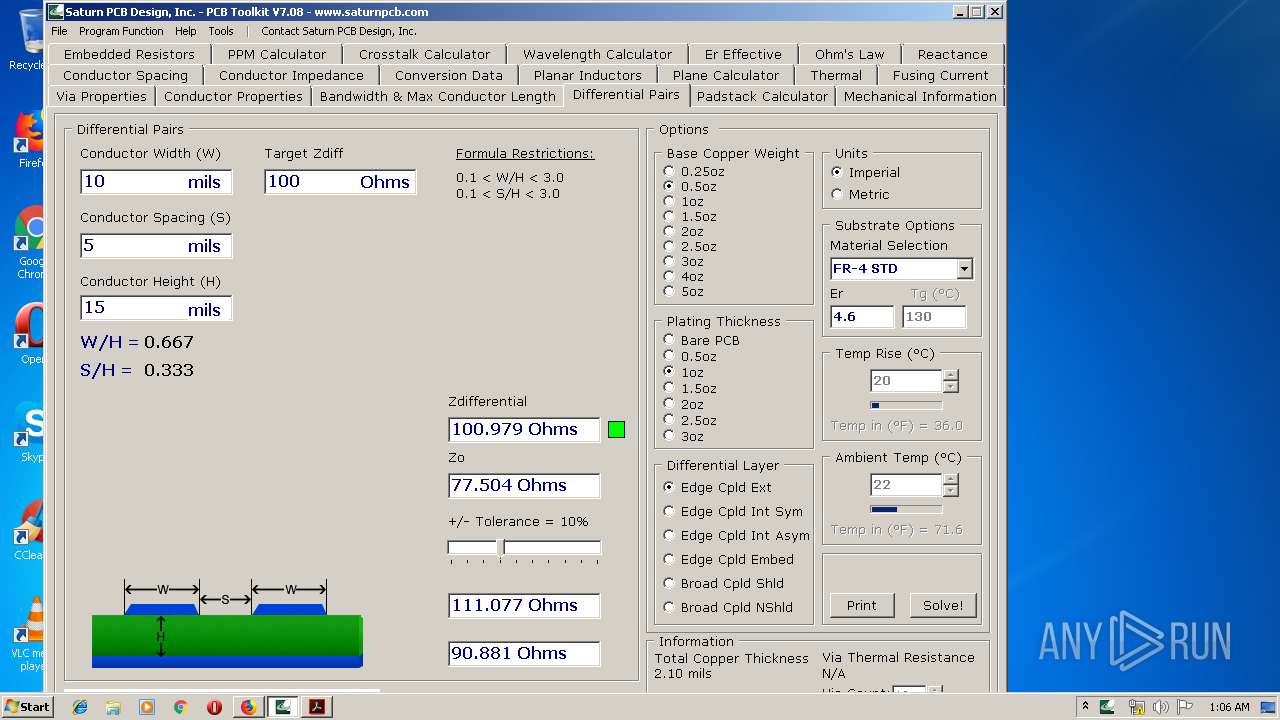Click the Print button
Image resolution: width=1280 pixels, height=720 pixels.
tap(862, 606)
